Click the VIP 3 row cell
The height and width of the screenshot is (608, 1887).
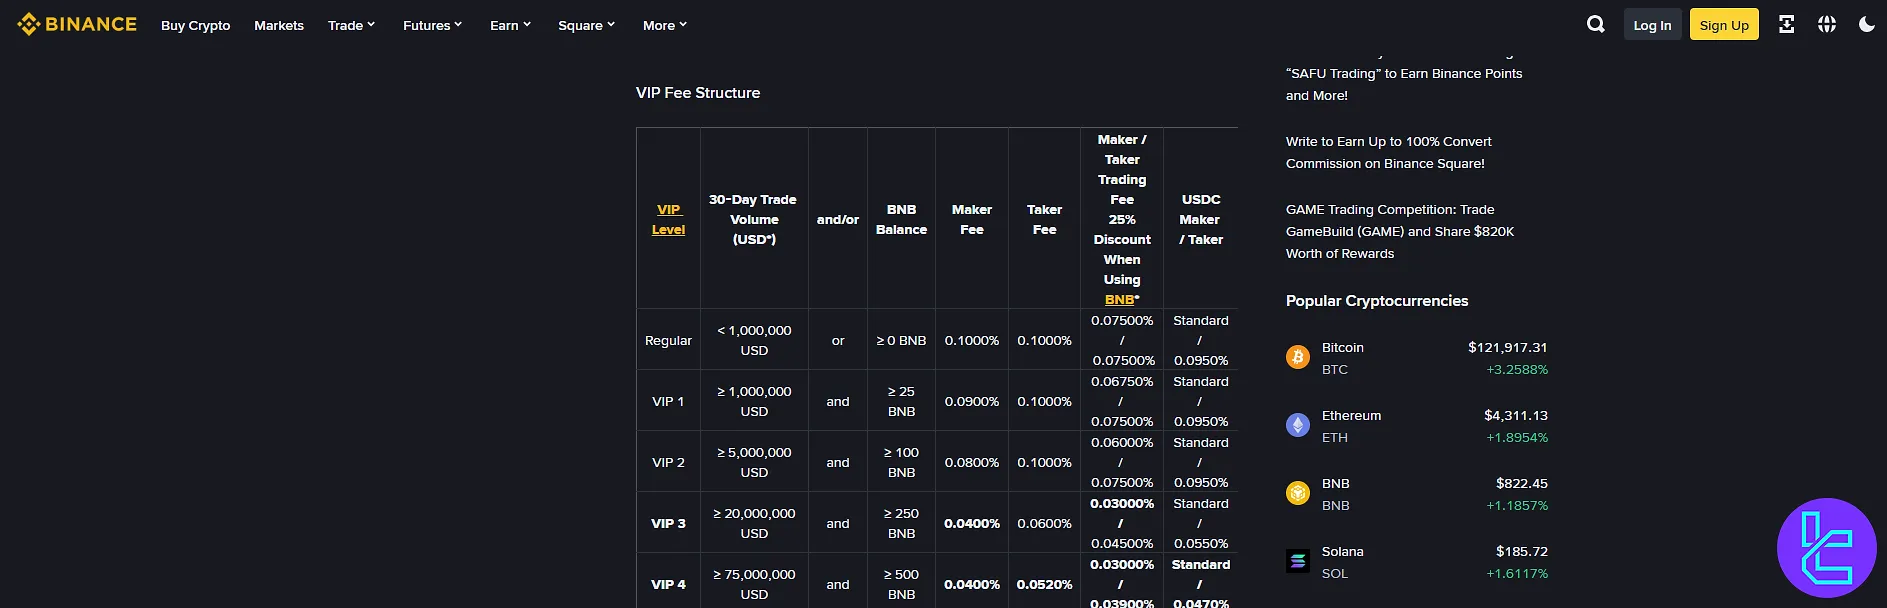(668, 523)
